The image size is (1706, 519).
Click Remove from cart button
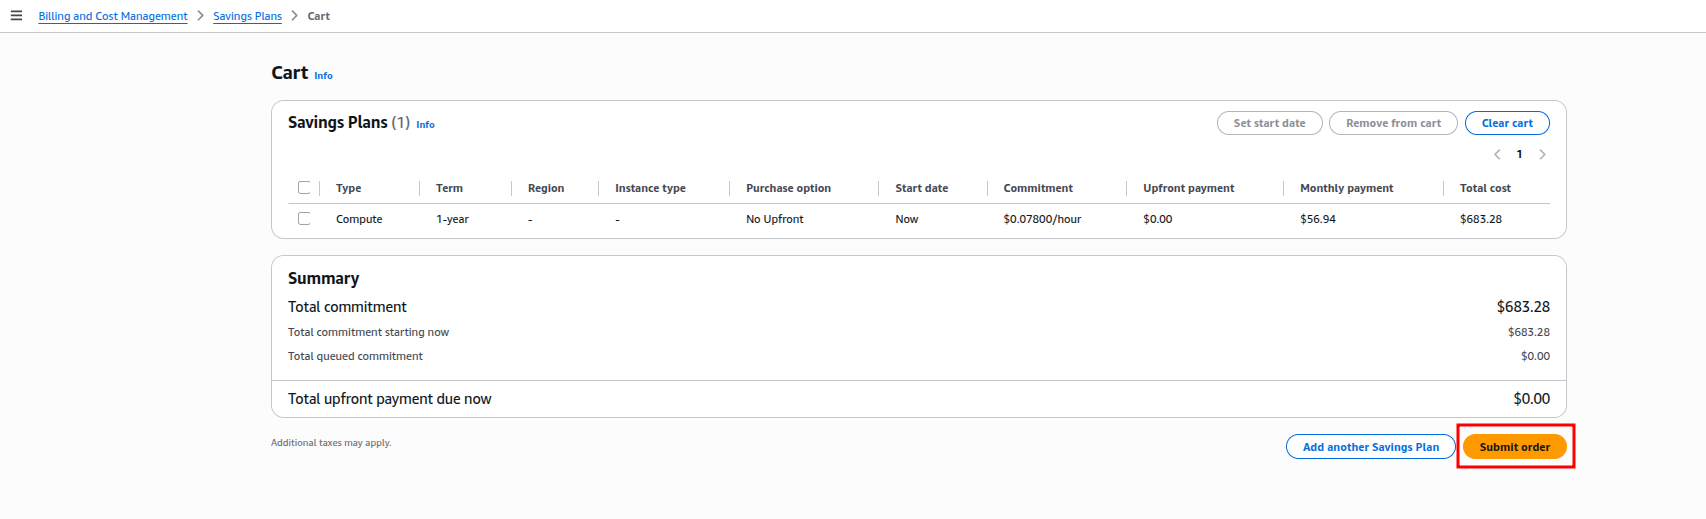pyautogui.click(x=1393, y=123)
